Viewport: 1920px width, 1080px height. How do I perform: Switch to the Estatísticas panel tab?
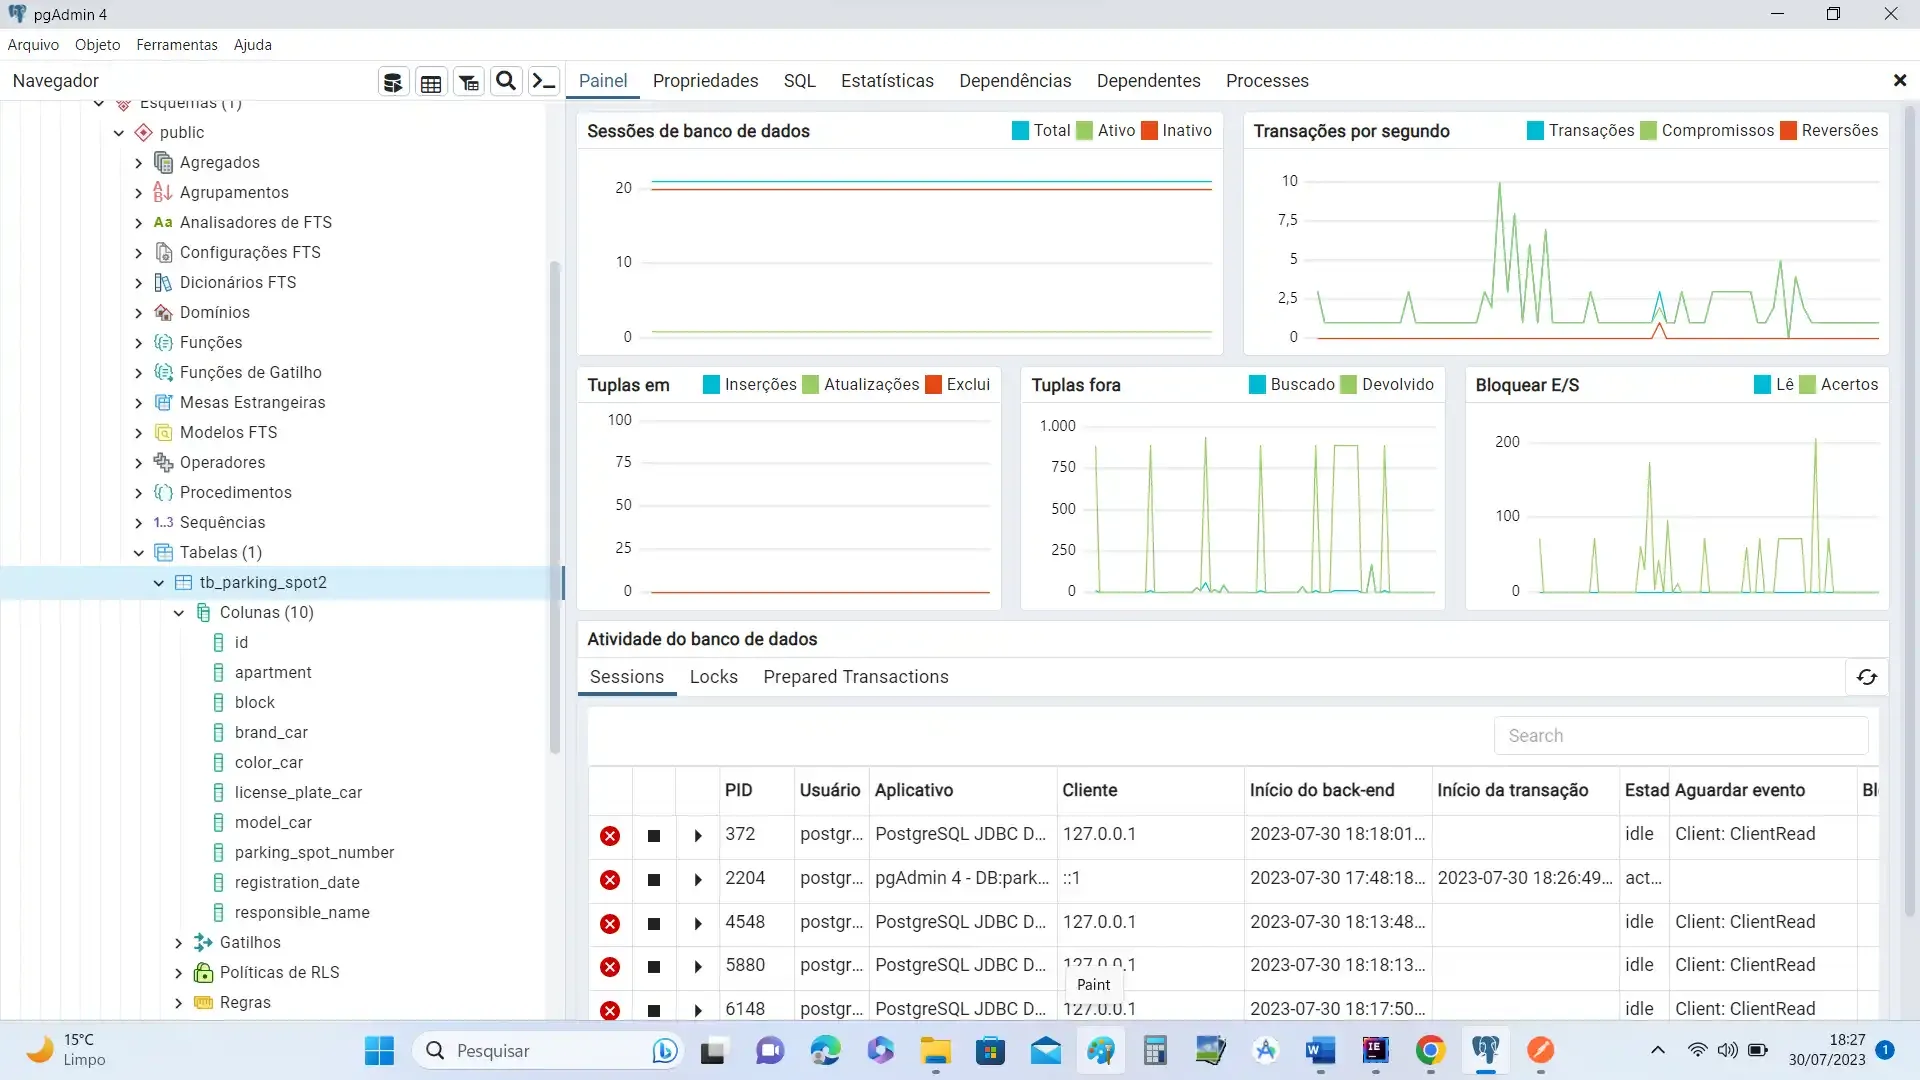(886, 80)
